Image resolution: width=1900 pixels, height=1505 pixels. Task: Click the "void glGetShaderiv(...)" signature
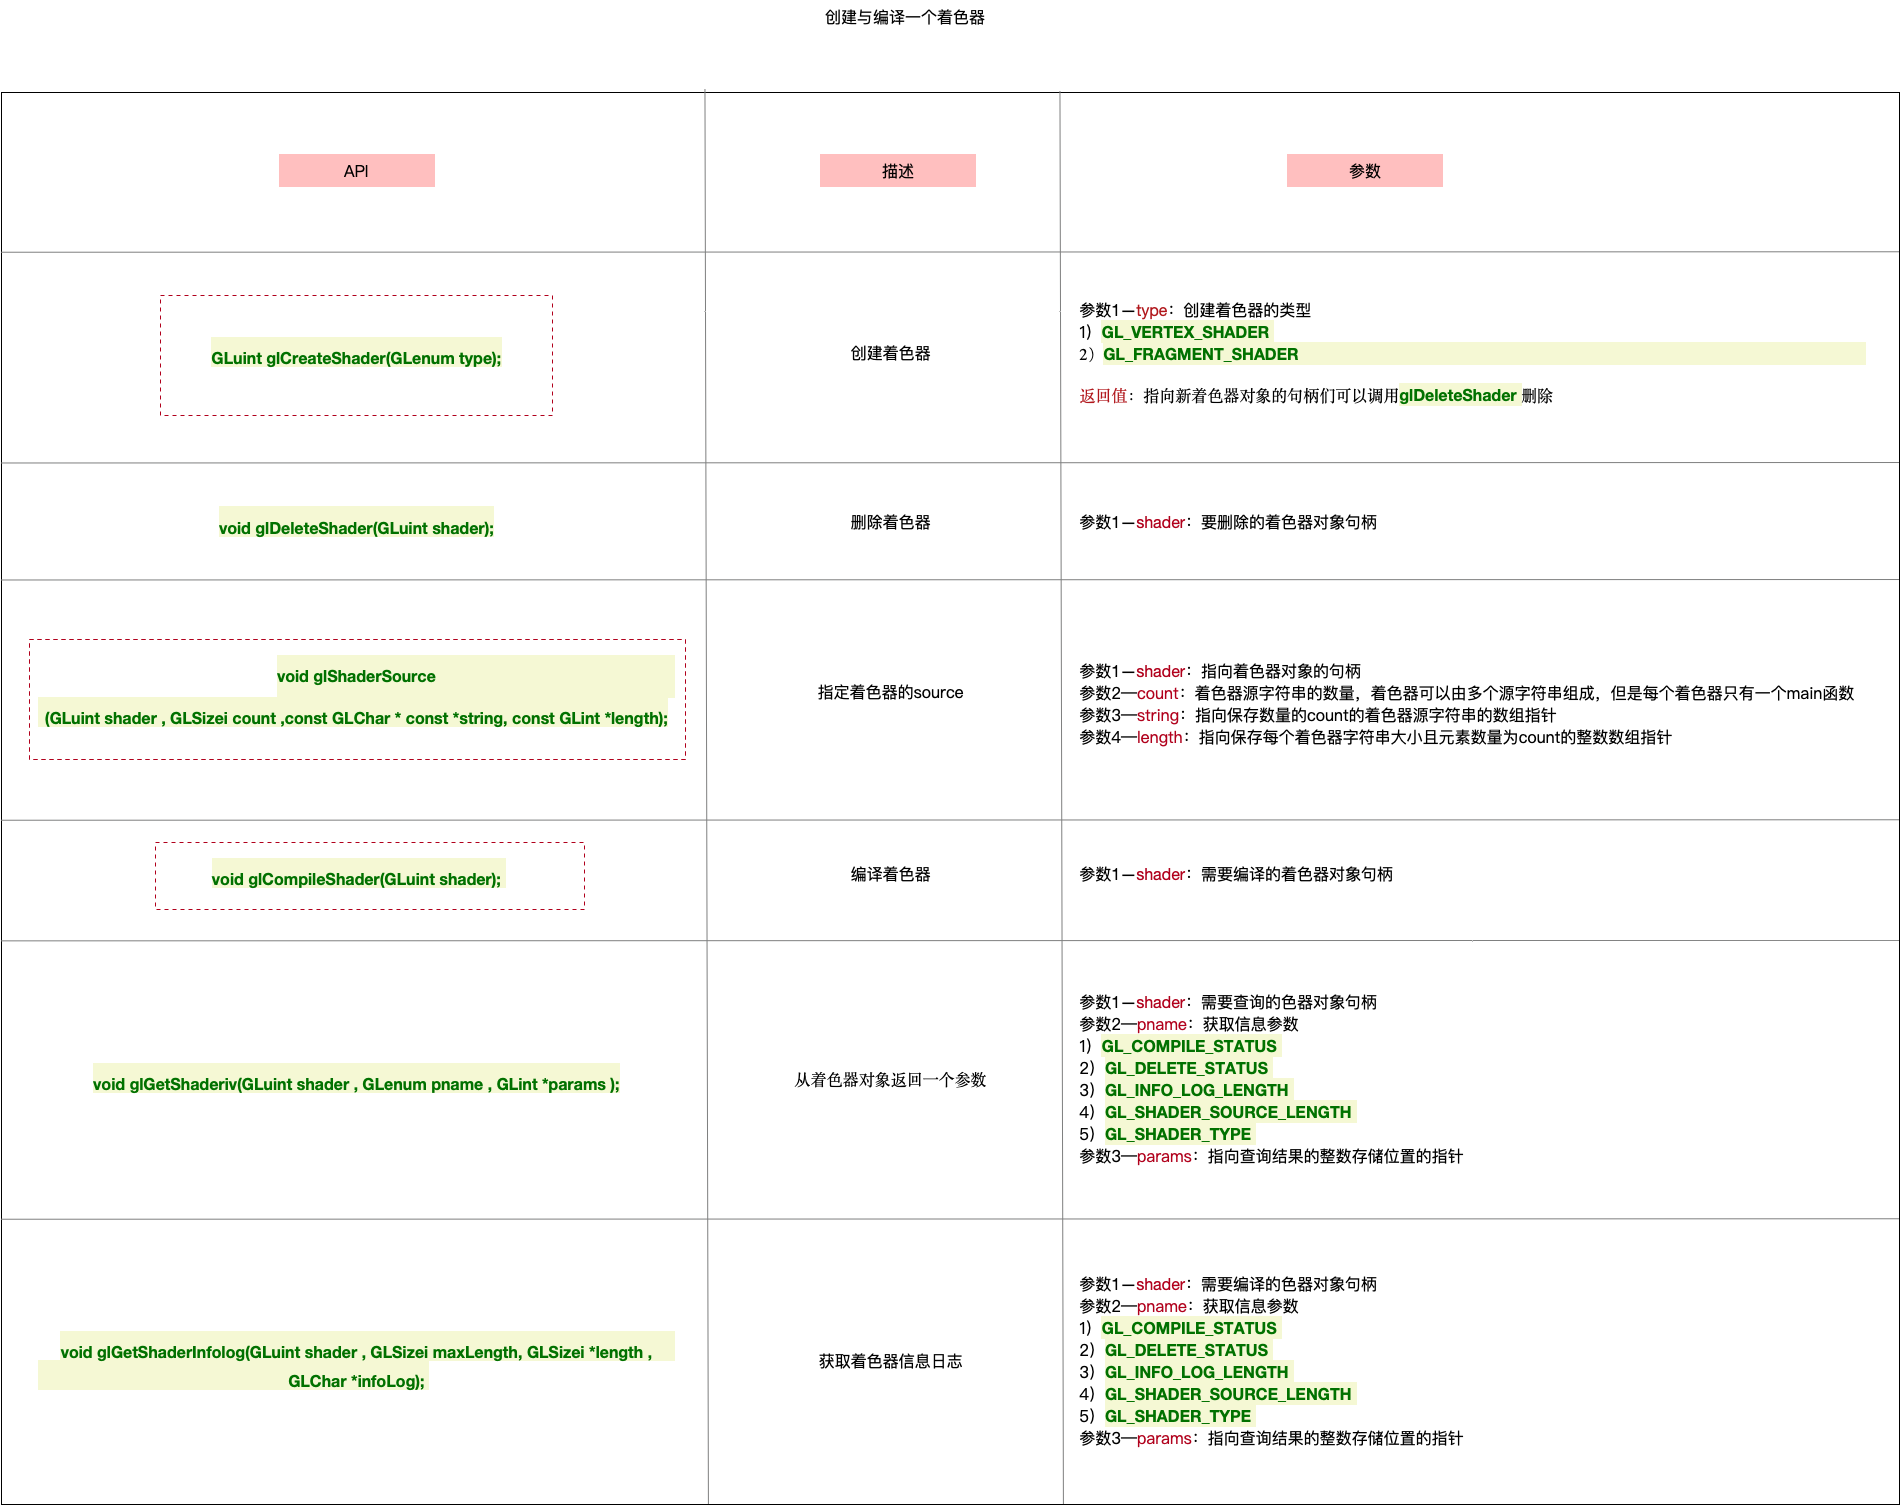point(356,1084)
